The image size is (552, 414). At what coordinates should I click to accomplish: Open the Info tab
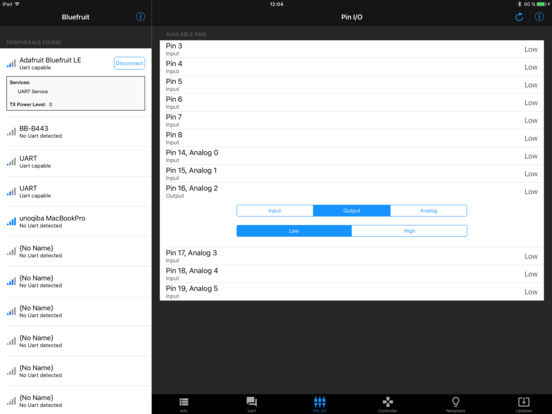click(183, 404)
